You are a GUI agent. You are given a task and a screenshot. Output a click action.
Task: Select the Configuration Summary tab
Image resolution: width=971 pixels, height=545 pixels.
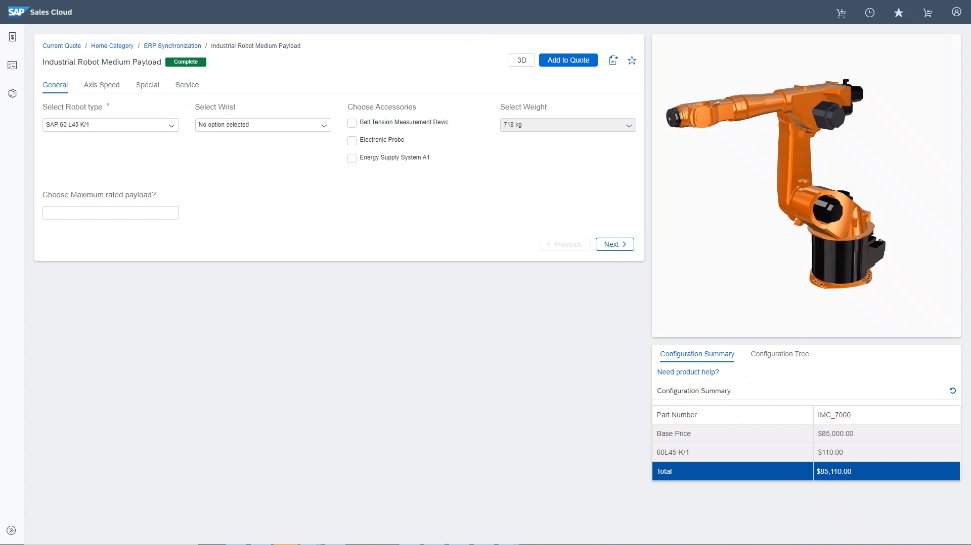pos(697,354)
